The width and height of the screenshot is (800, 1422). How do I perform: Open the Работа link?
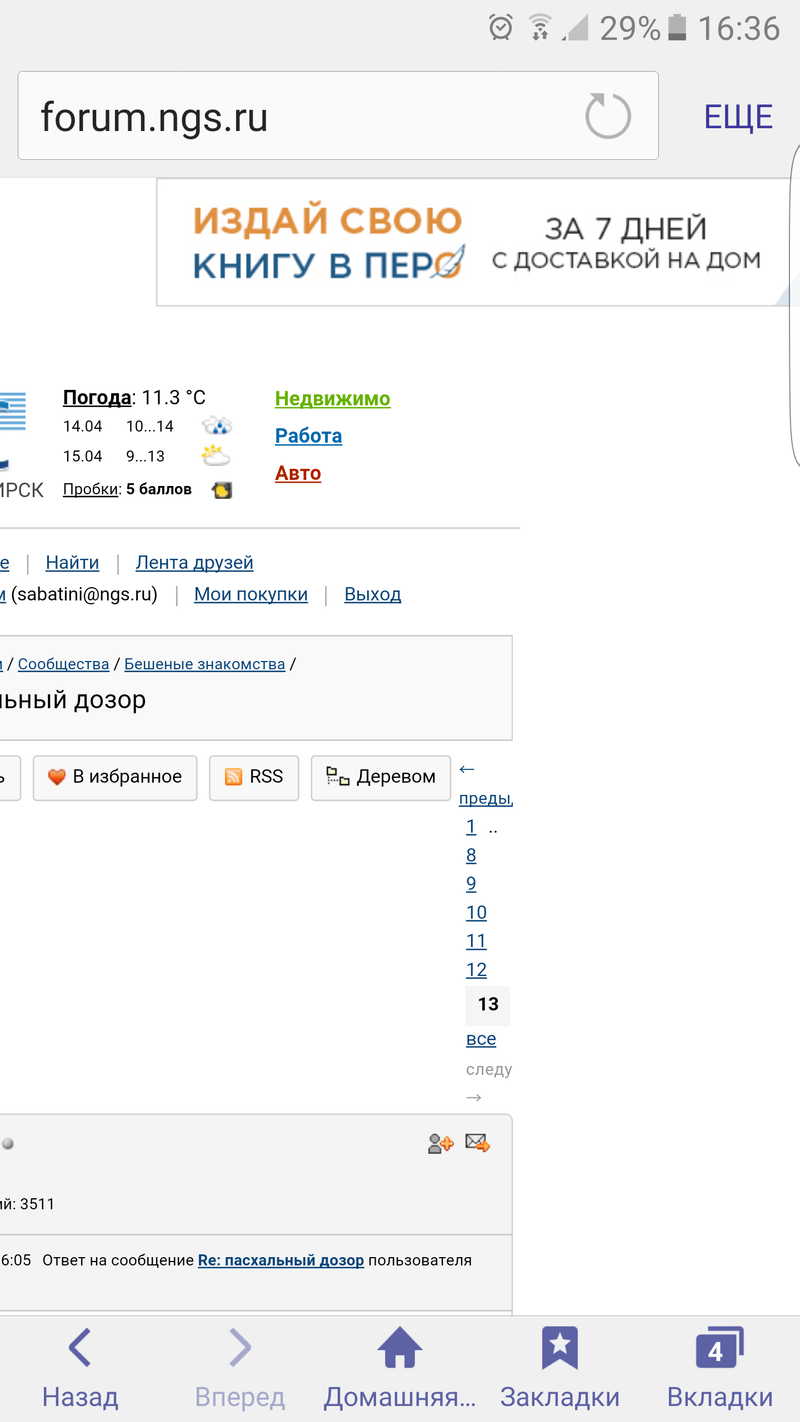308,436
